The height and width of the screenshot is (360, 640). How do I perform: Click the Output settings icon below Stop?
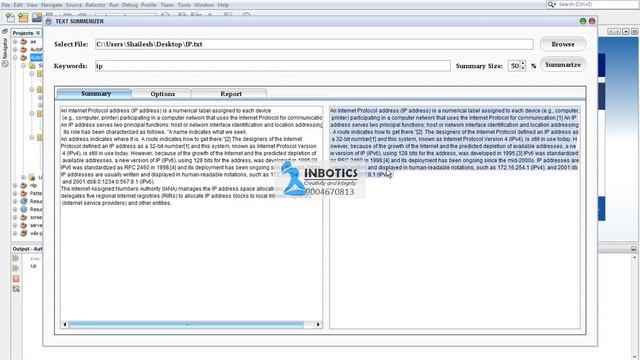click(16, 289)
